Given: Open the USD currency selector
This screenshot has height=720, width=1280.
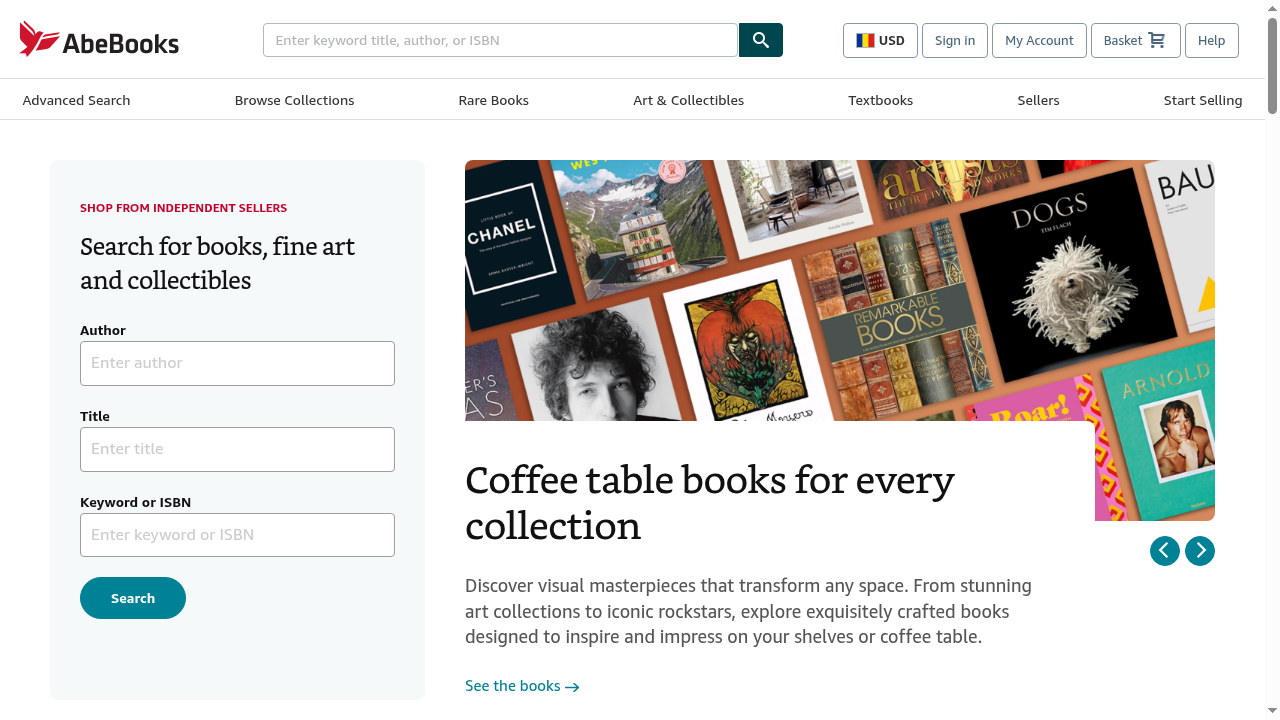Looking at the screenshot, I should [x=880, y=40].
